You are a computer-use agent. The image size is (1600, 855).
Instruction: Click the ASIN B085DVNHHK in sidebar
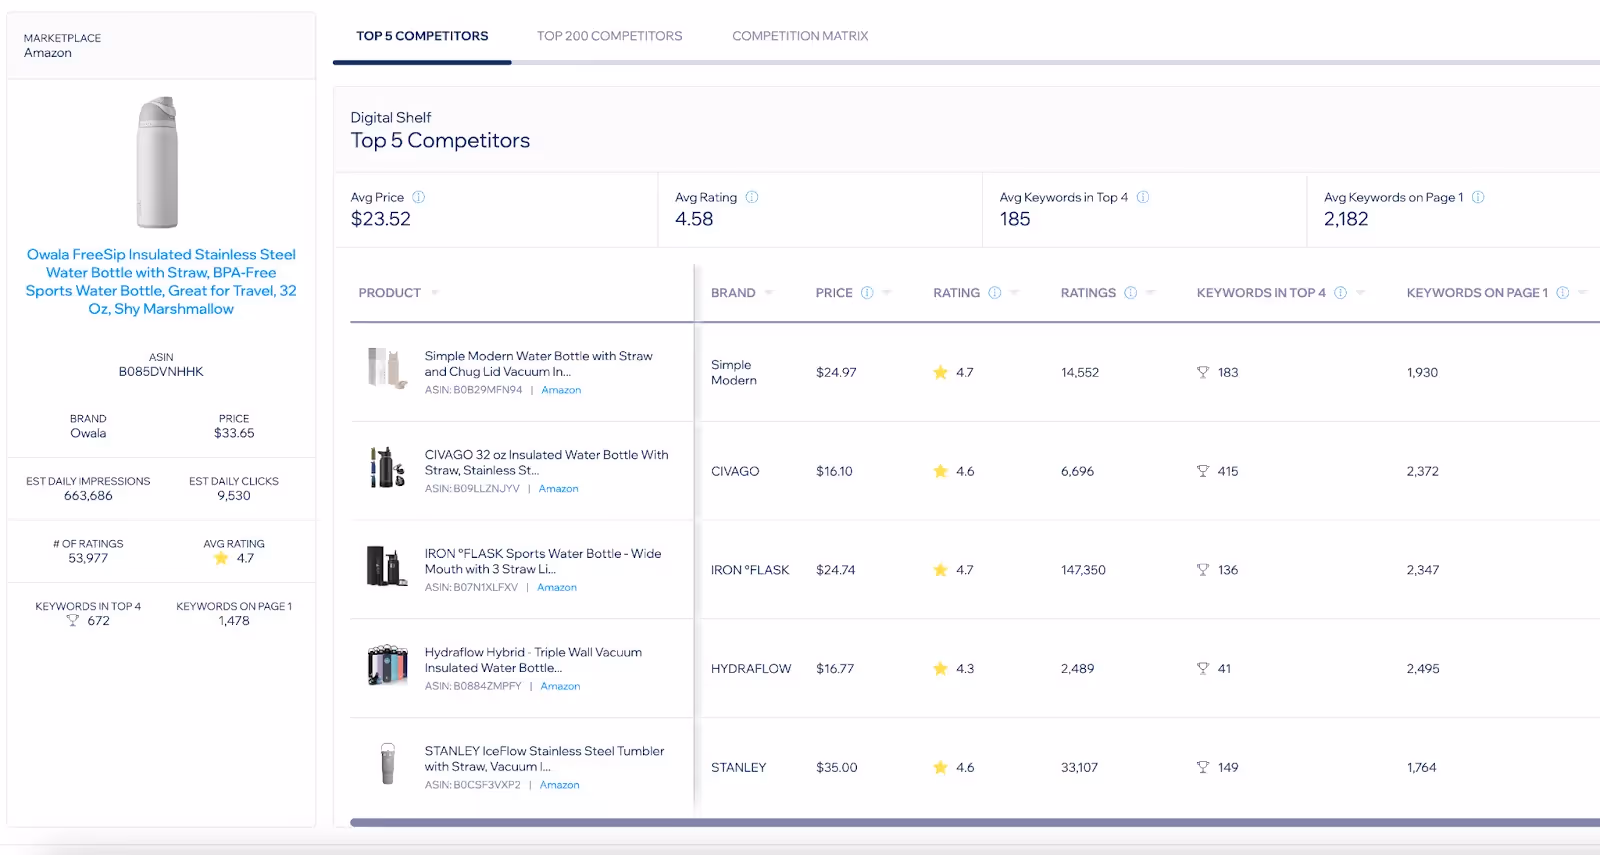(161, 372)
